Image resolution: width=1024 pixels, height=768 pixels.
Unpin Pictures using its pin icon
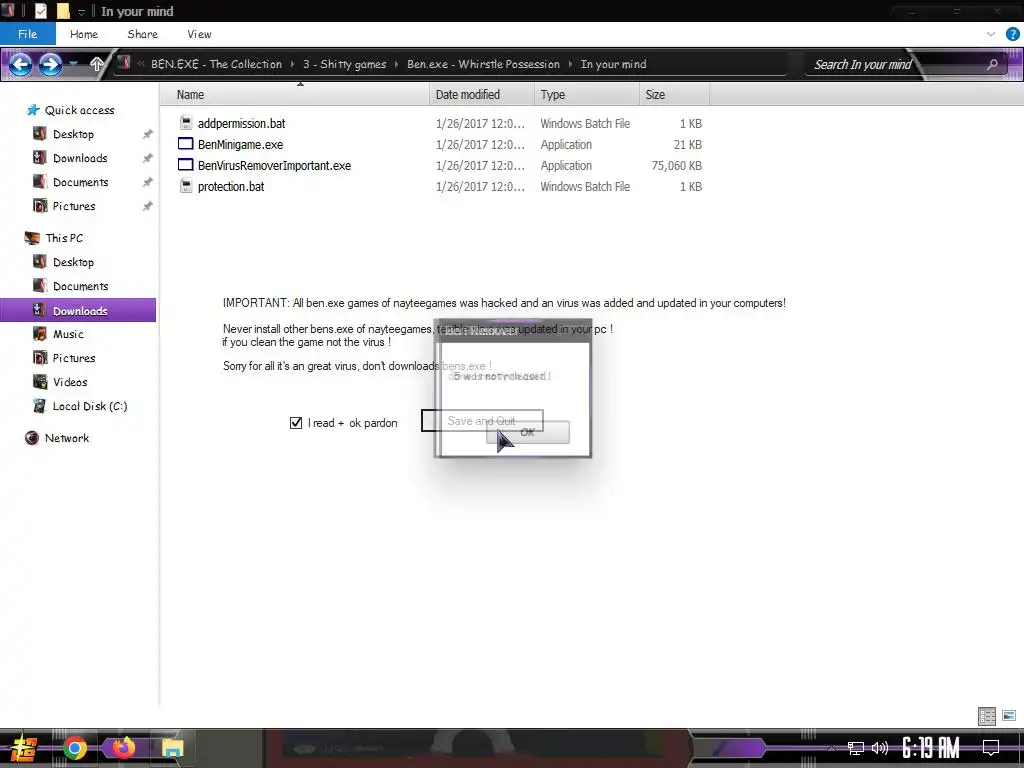tap(148, 206)
